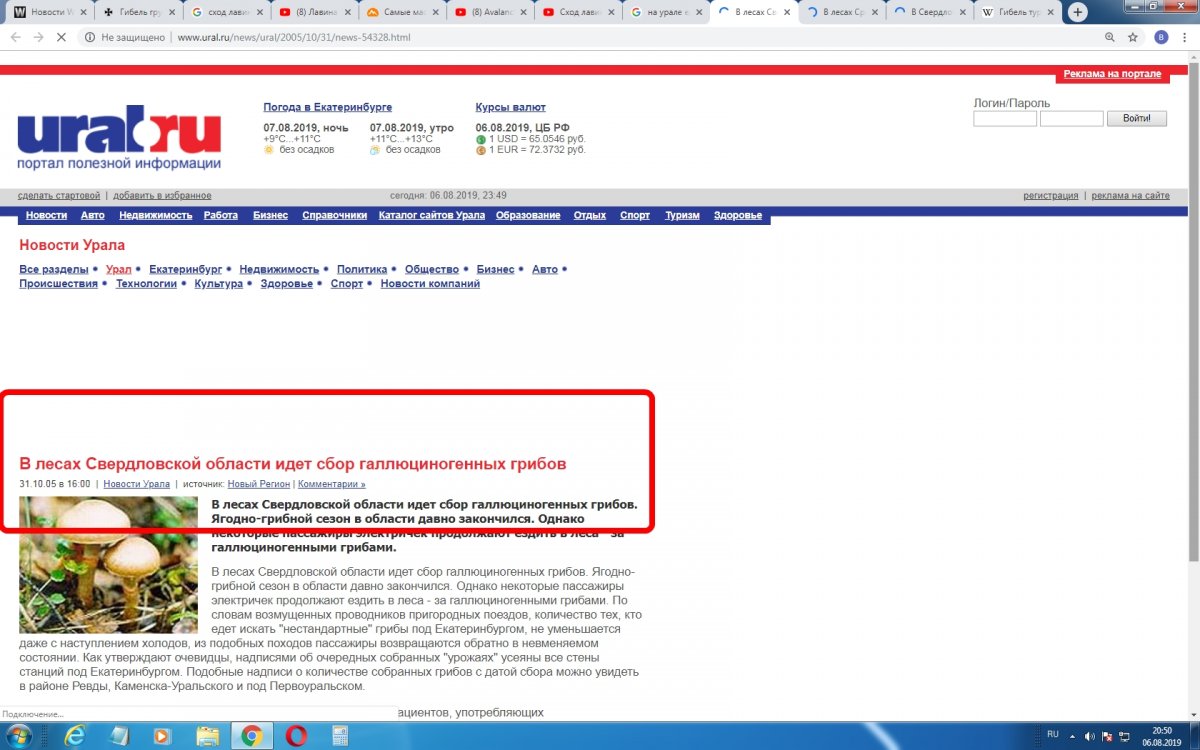Image resolution: width=1200 pixels, height=750 pixels.
Task: Click 'сделать стартовой' link
Action: 59,195
